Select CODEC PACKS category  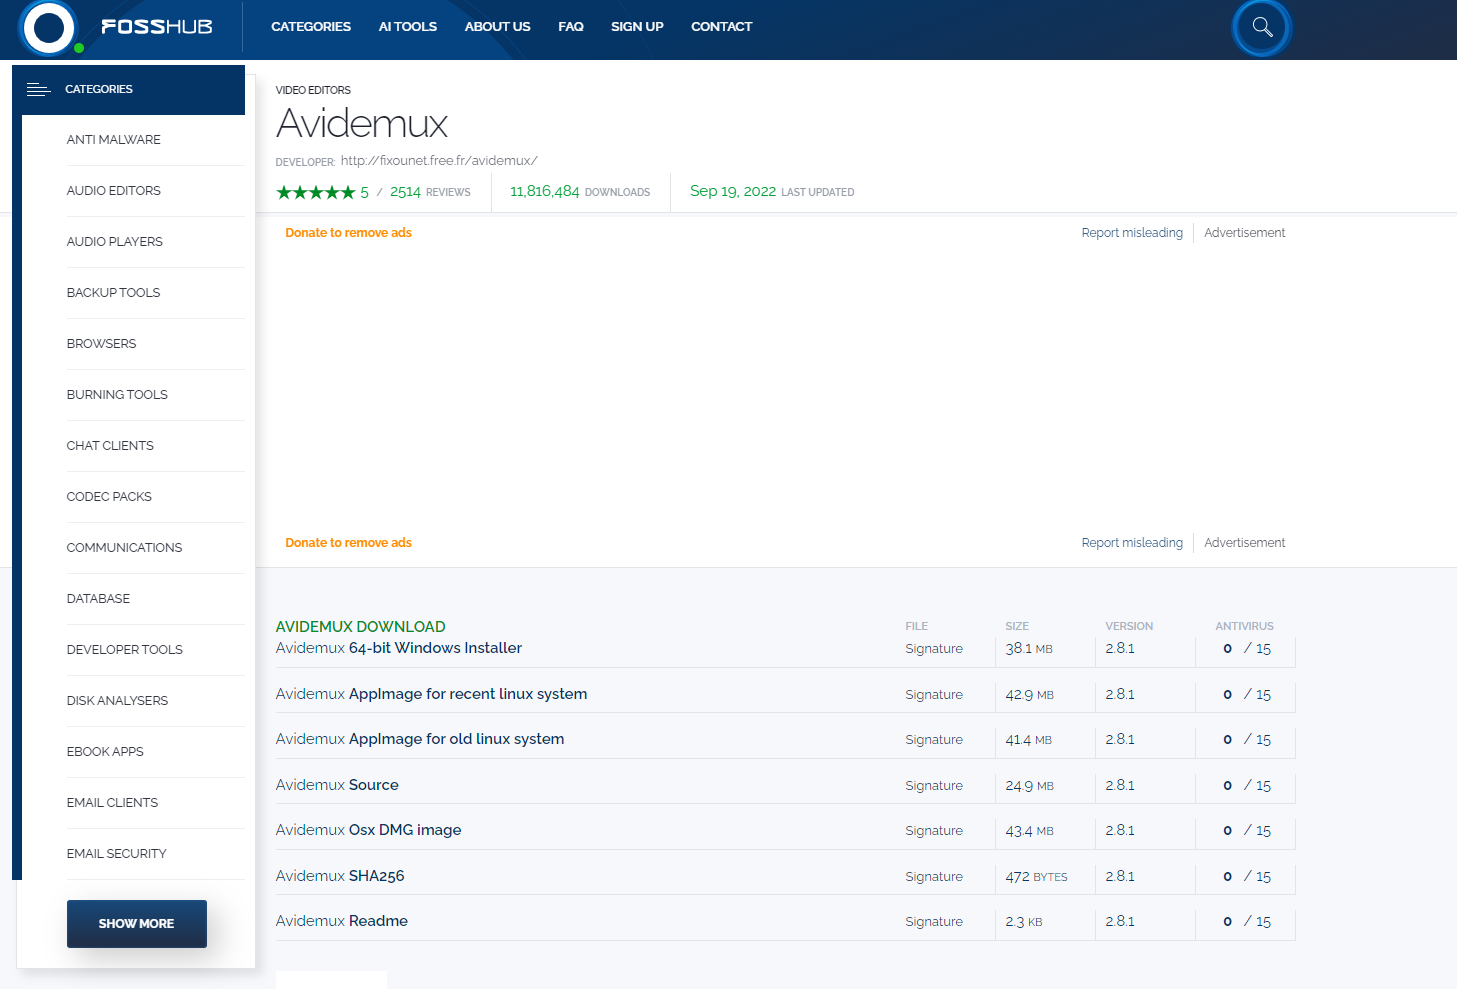tap(109, 497)
